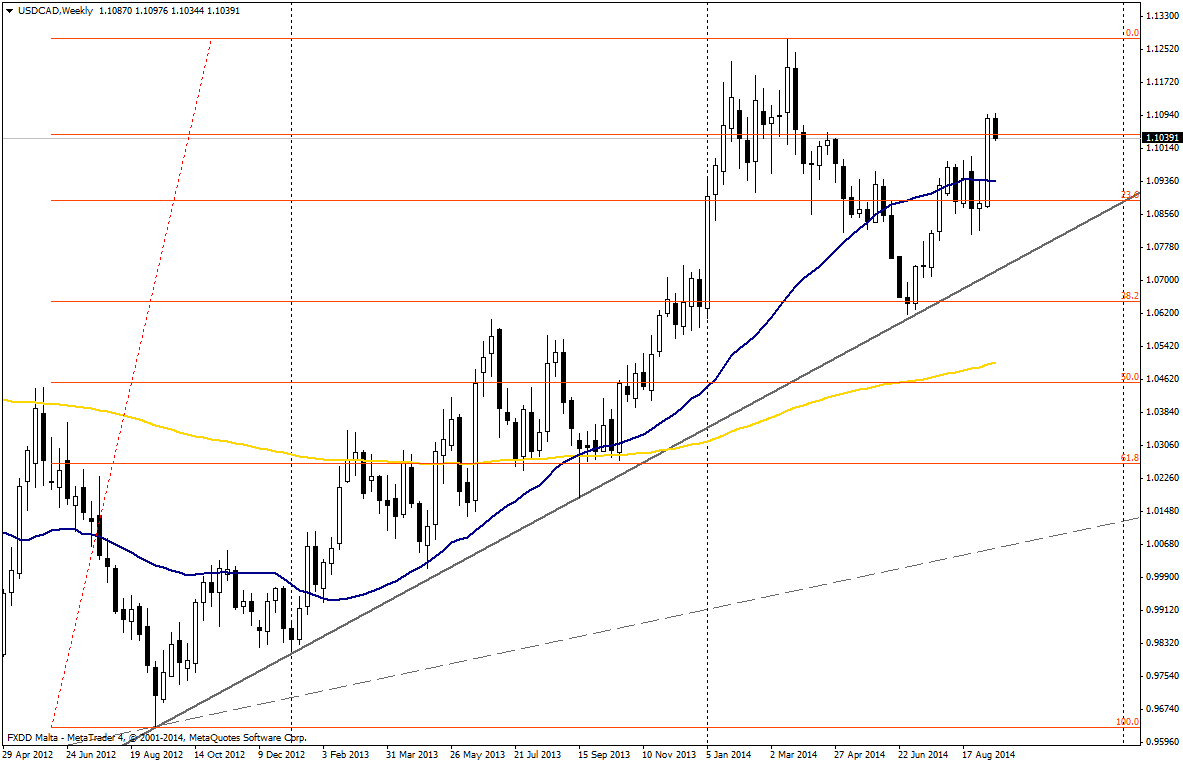Image resolution: width=1183 pixels, height=763 pixels.
Task: Select the 0.0 Fibonacci level label
Action: (x=1131, y=33)
